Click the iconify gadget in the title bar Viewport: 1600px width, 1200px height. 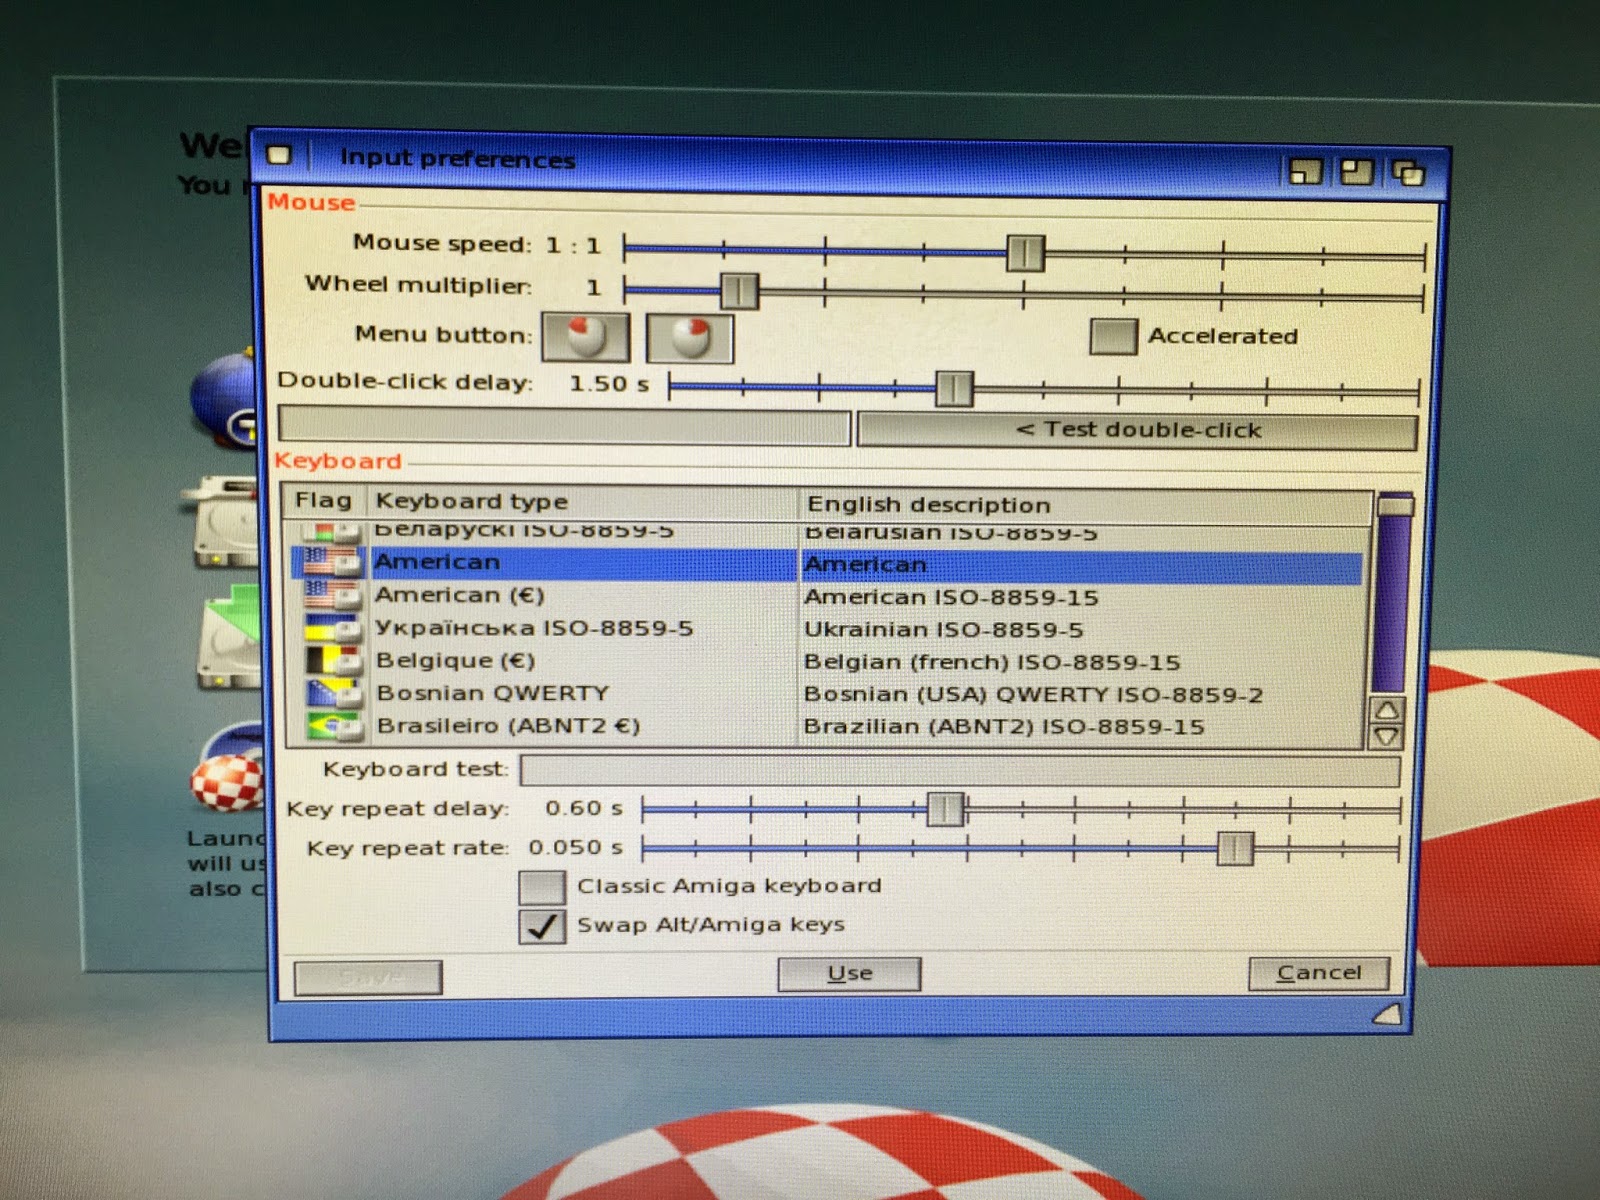tap(1305, 171)
